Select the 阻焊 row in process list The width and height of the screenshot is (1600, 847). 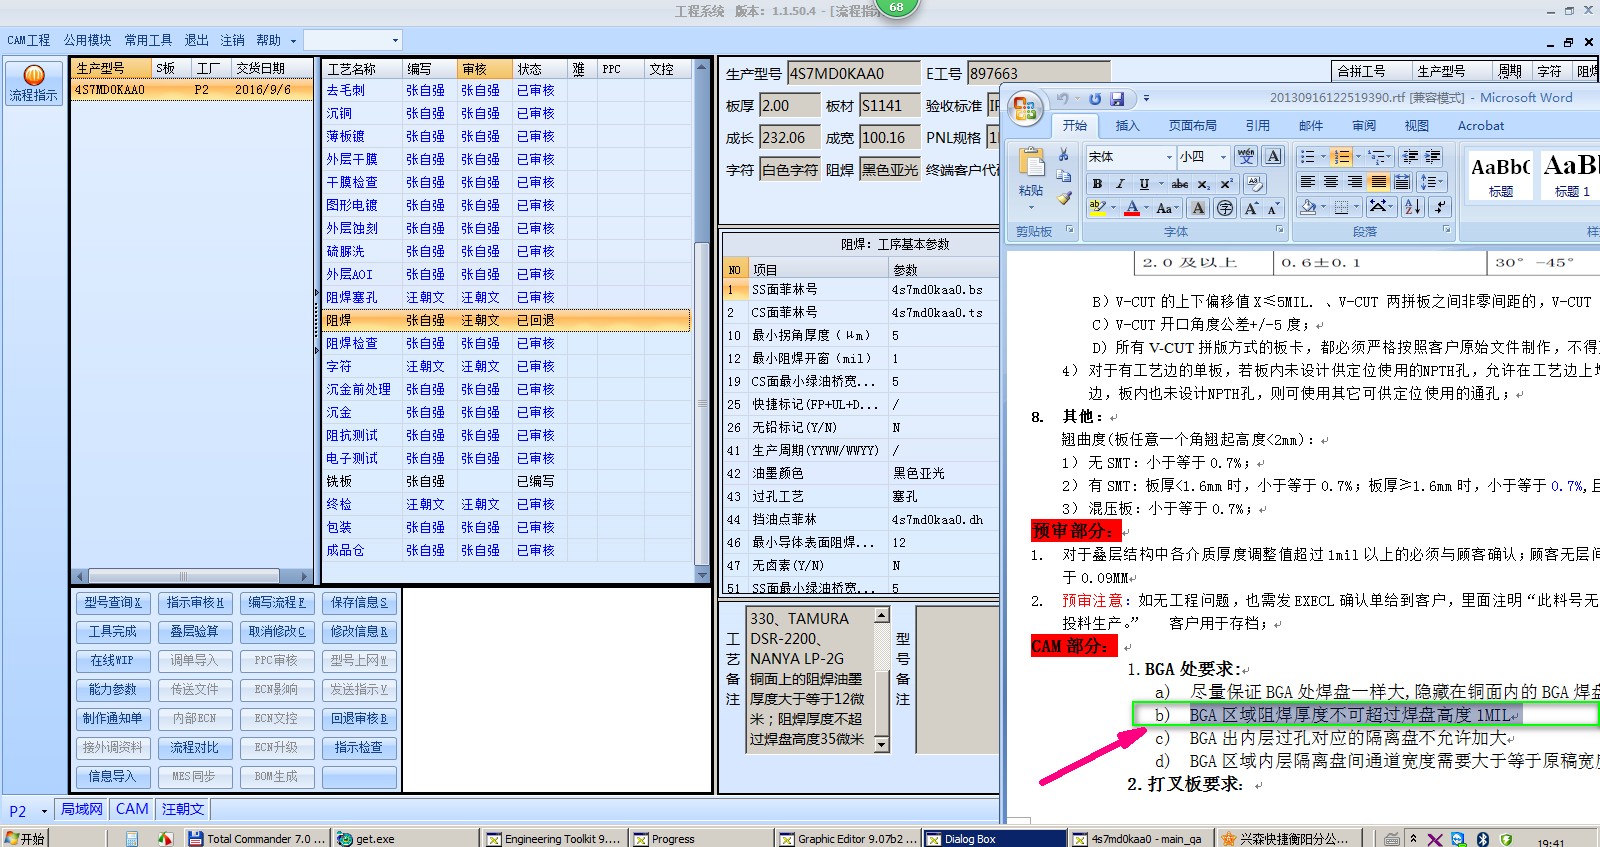point(506,321)
